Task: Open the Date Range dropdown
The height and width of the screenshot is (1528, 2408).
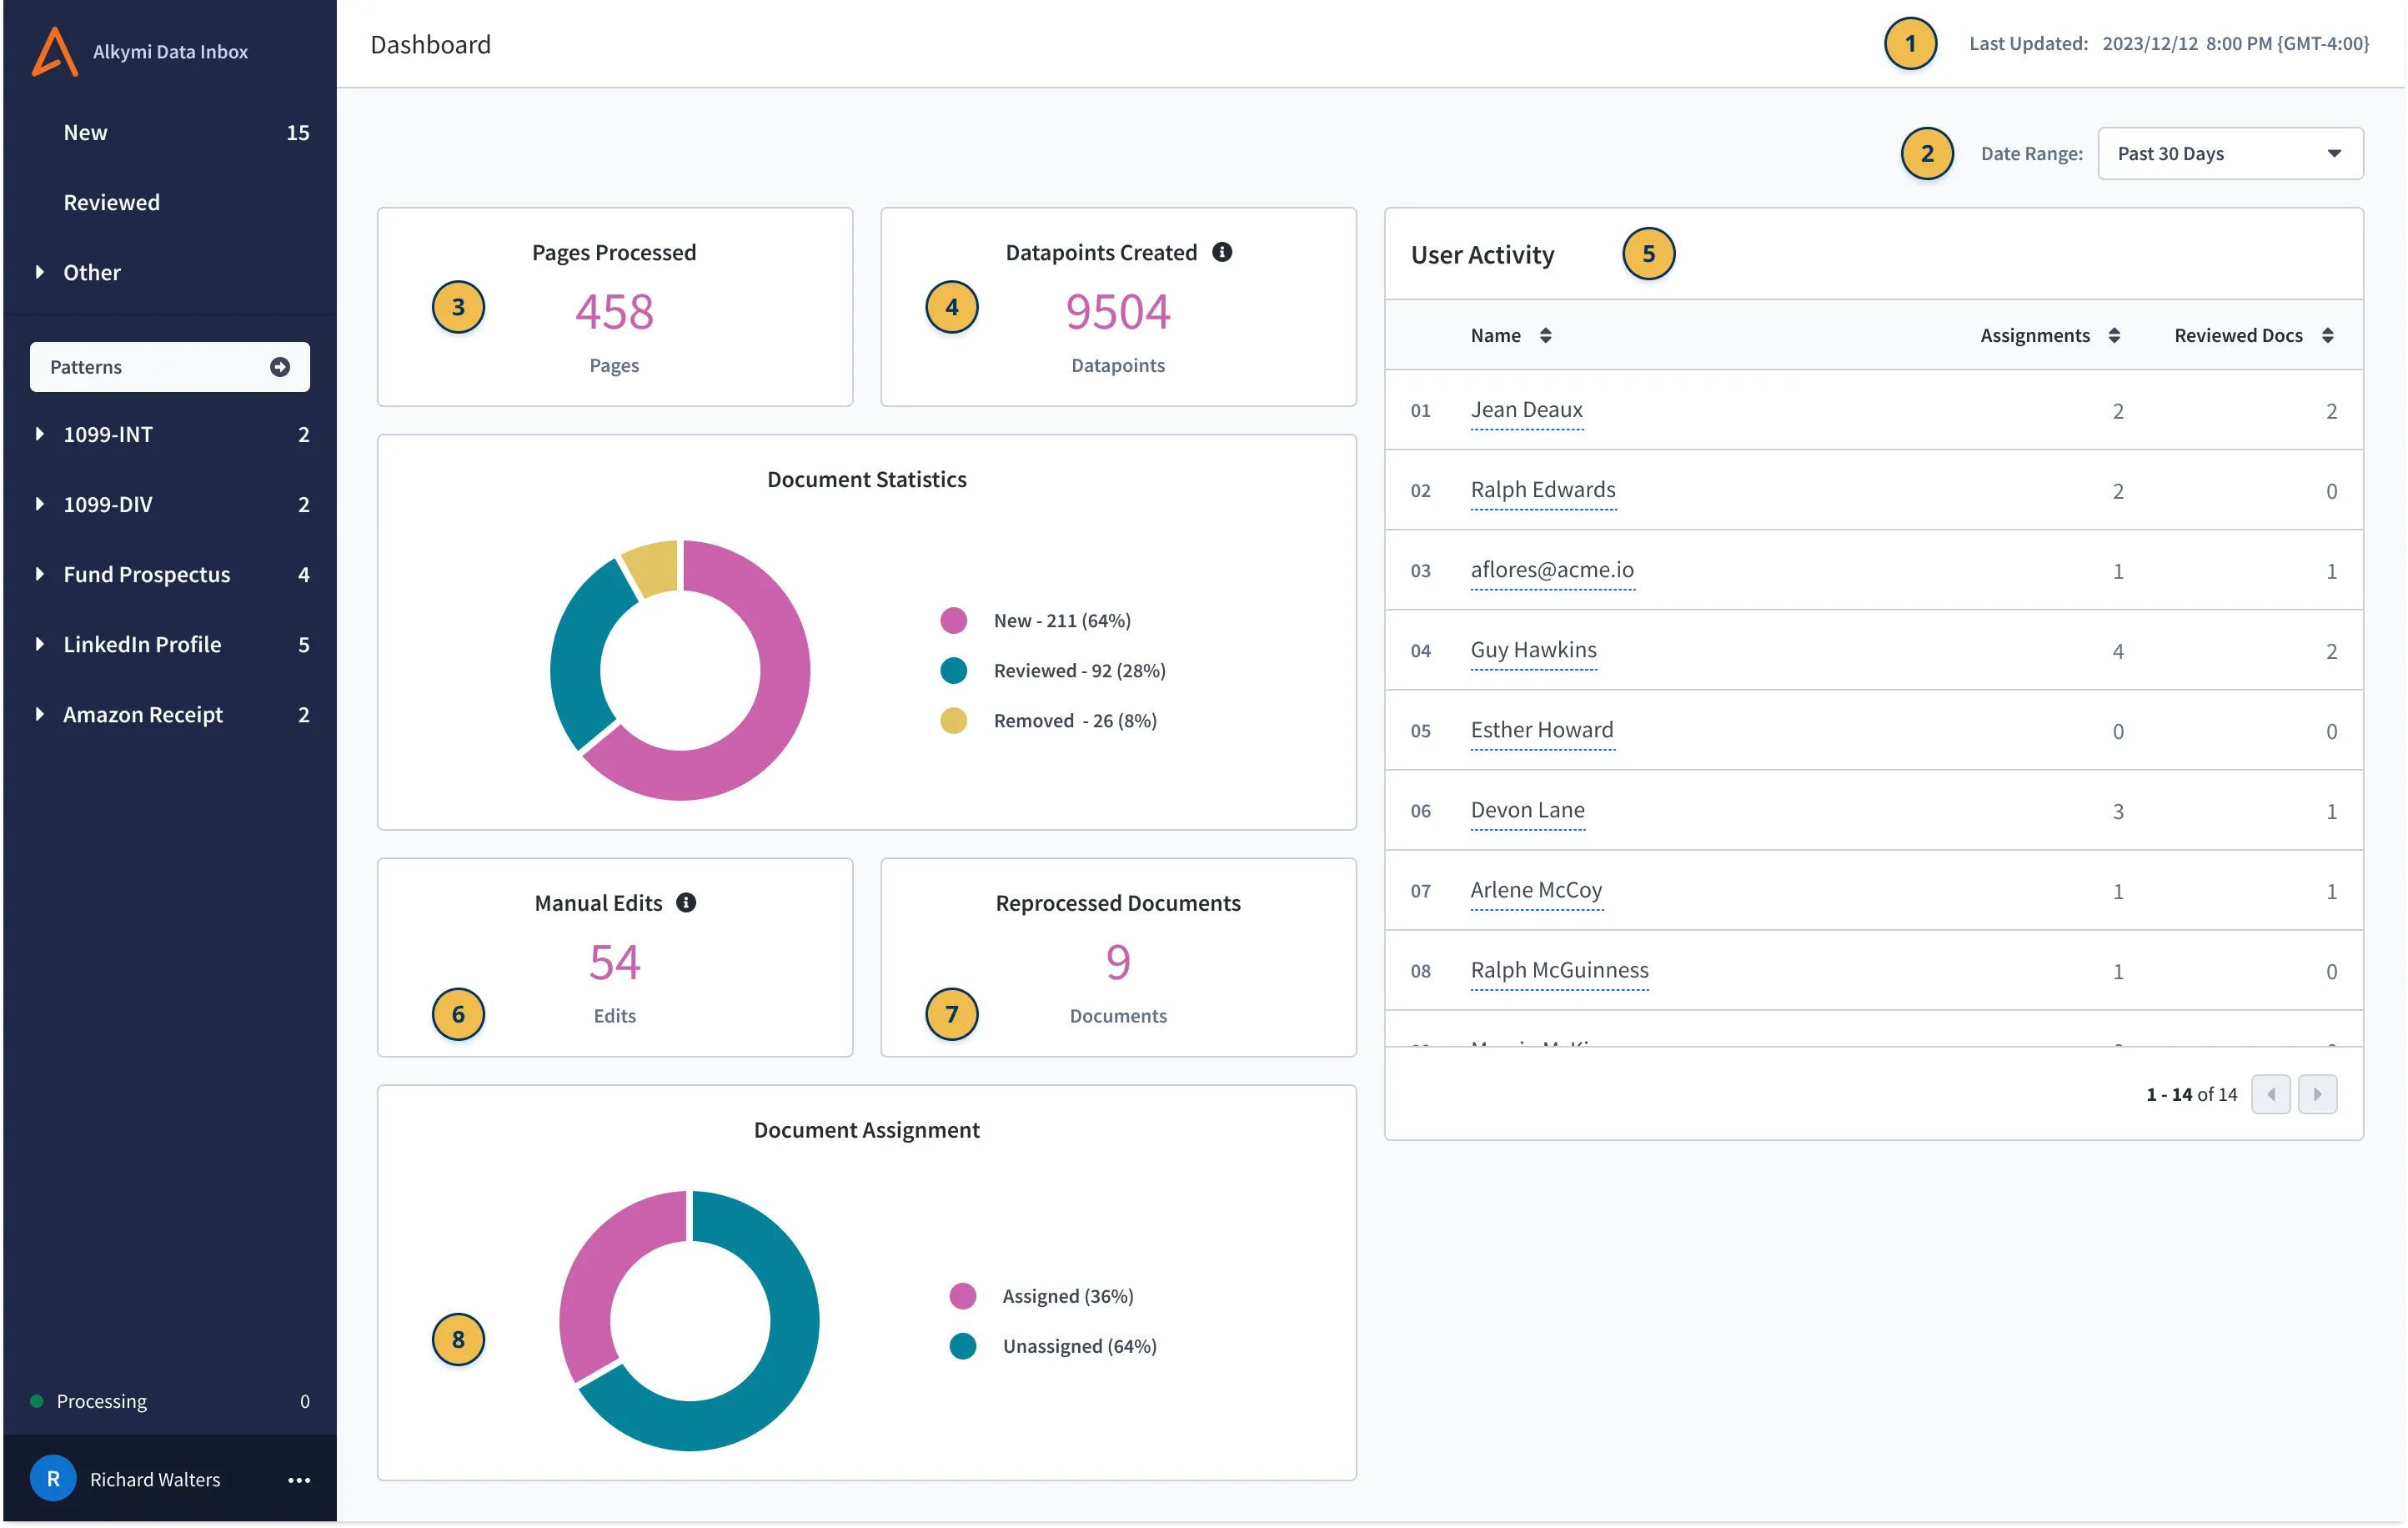Action: 2230,154
